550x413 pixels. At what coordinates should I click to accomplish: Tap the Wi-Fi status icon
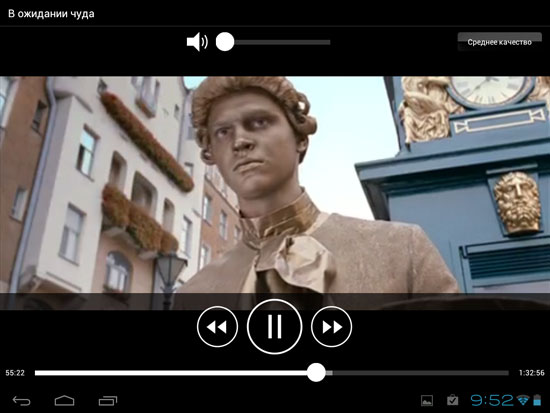pos(523,400)
